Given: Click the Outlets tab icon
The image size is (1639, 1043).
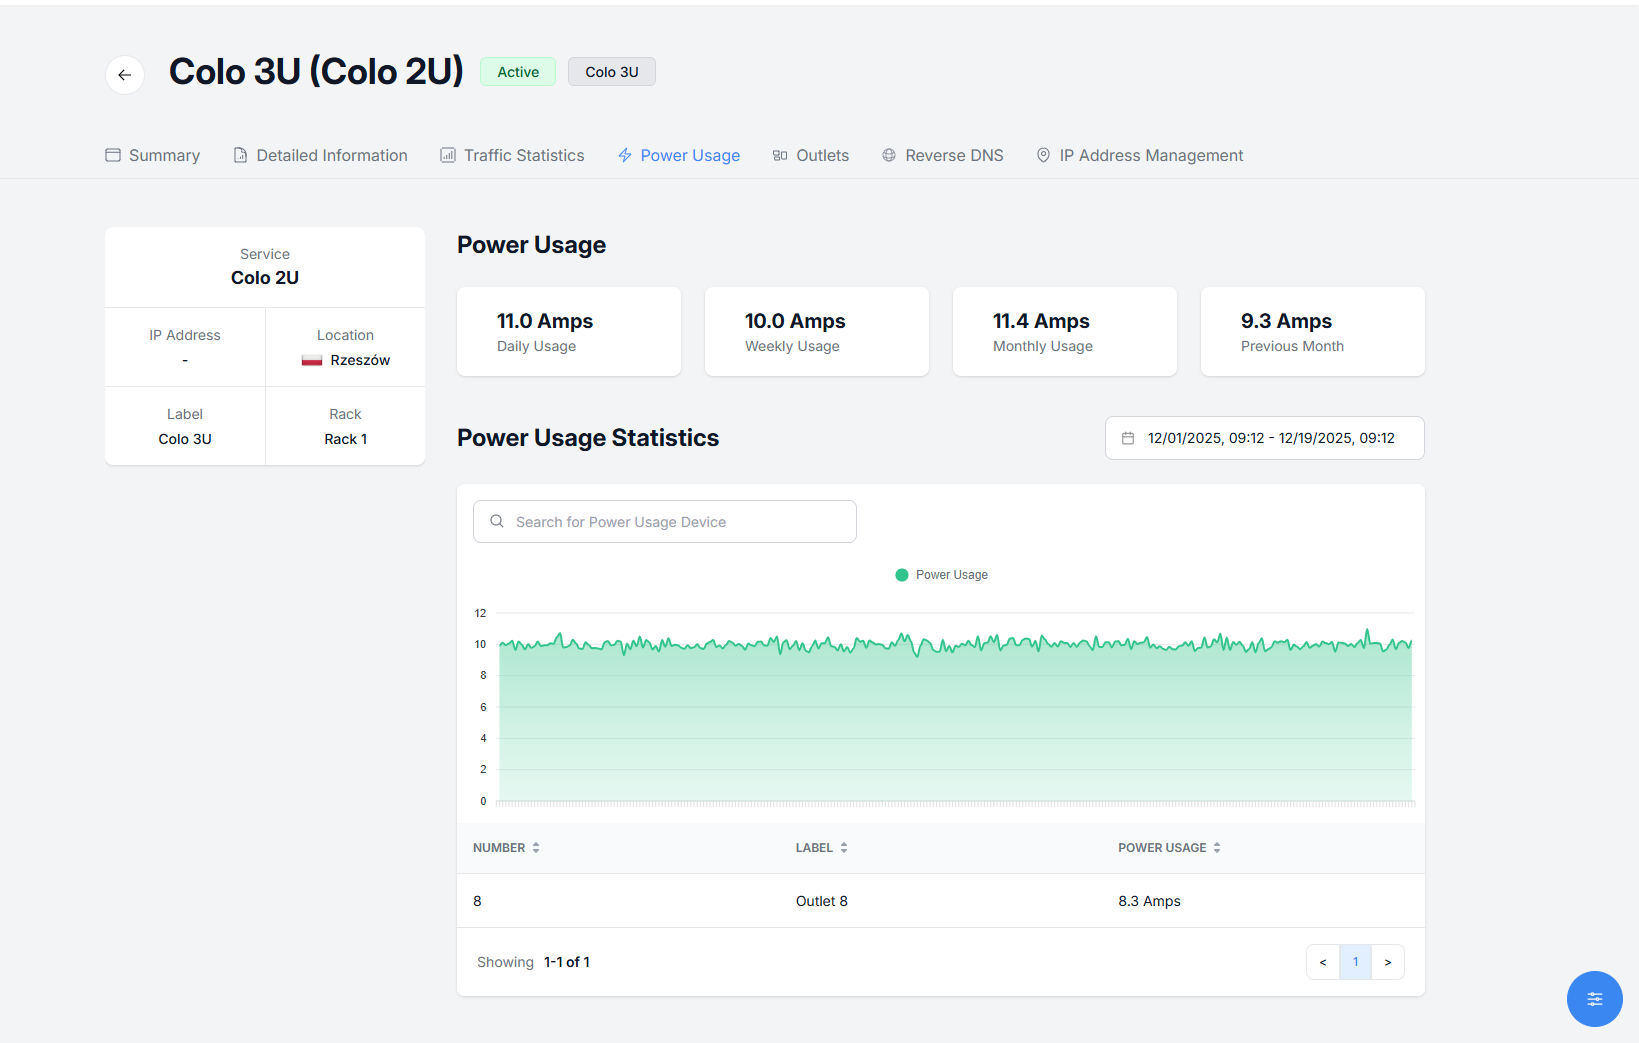Looking at the screenshot, I should pyautogui.click(x=780, y=155).
